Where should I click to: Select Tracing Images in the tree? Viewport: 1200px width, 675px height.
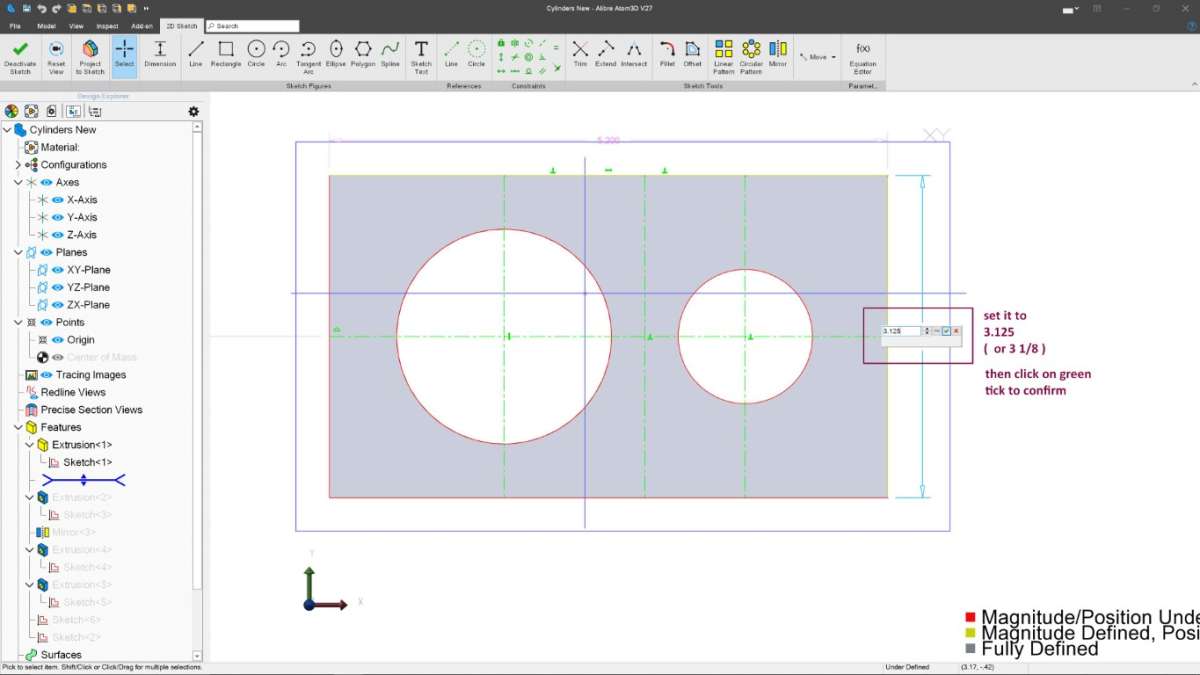pos(90,375)
